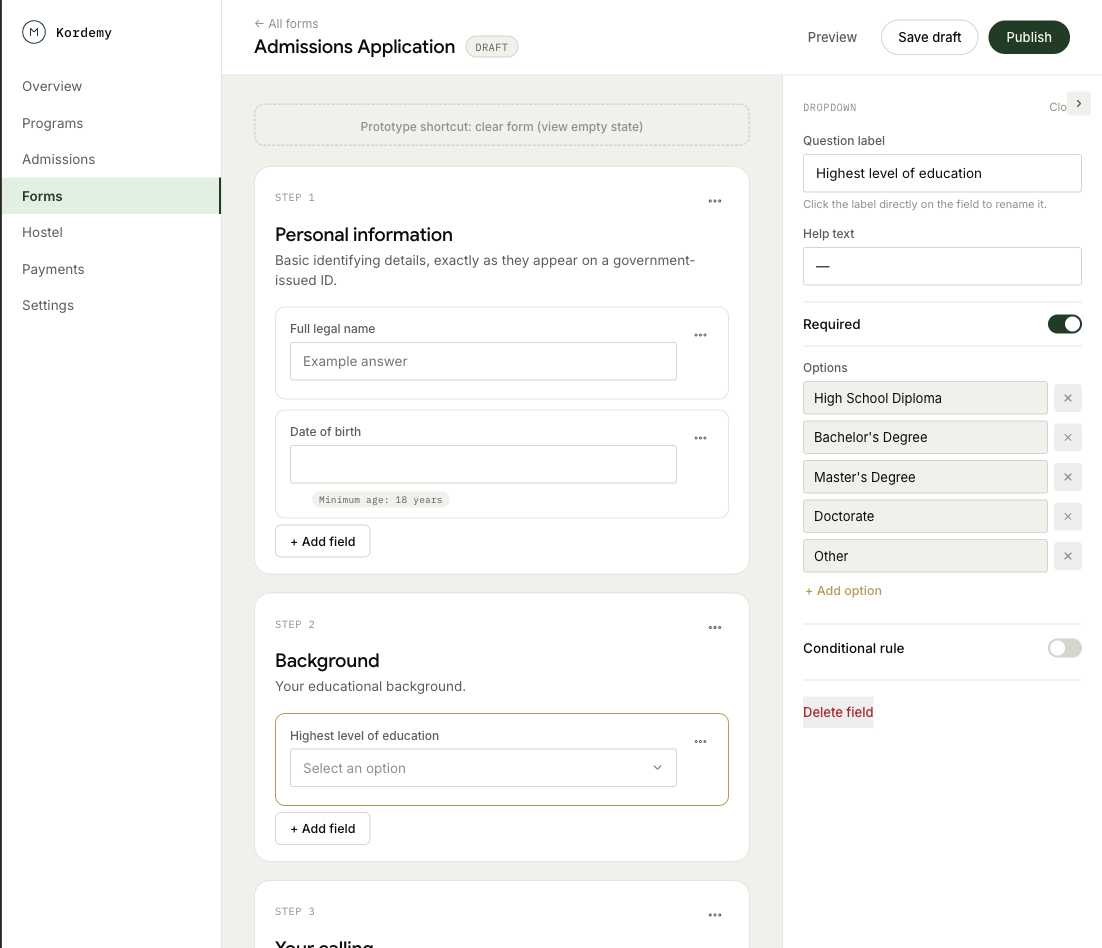Go to Overview in sidebar
1102x948 pixels.
pyautogui.click(x=52, y=86)
